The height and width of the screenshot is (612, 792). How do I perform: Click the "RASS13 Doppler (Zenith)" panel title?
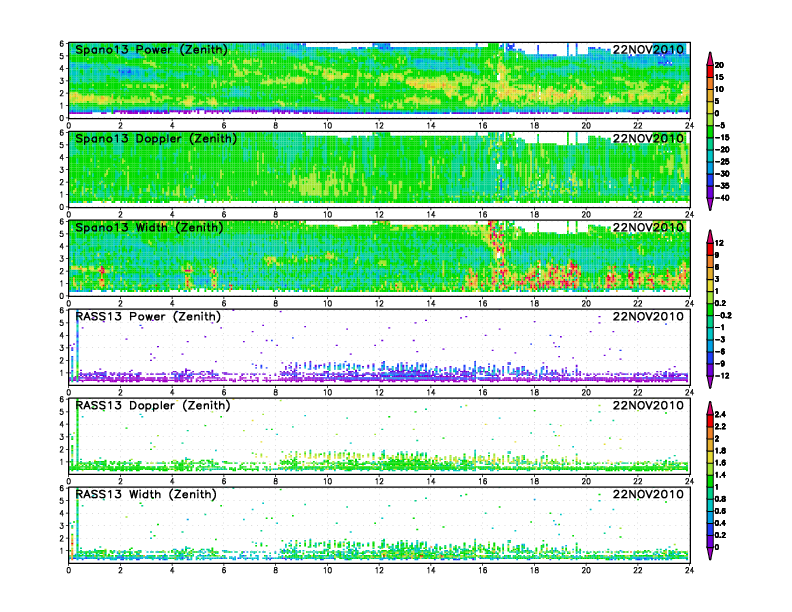tap(153, 405)
